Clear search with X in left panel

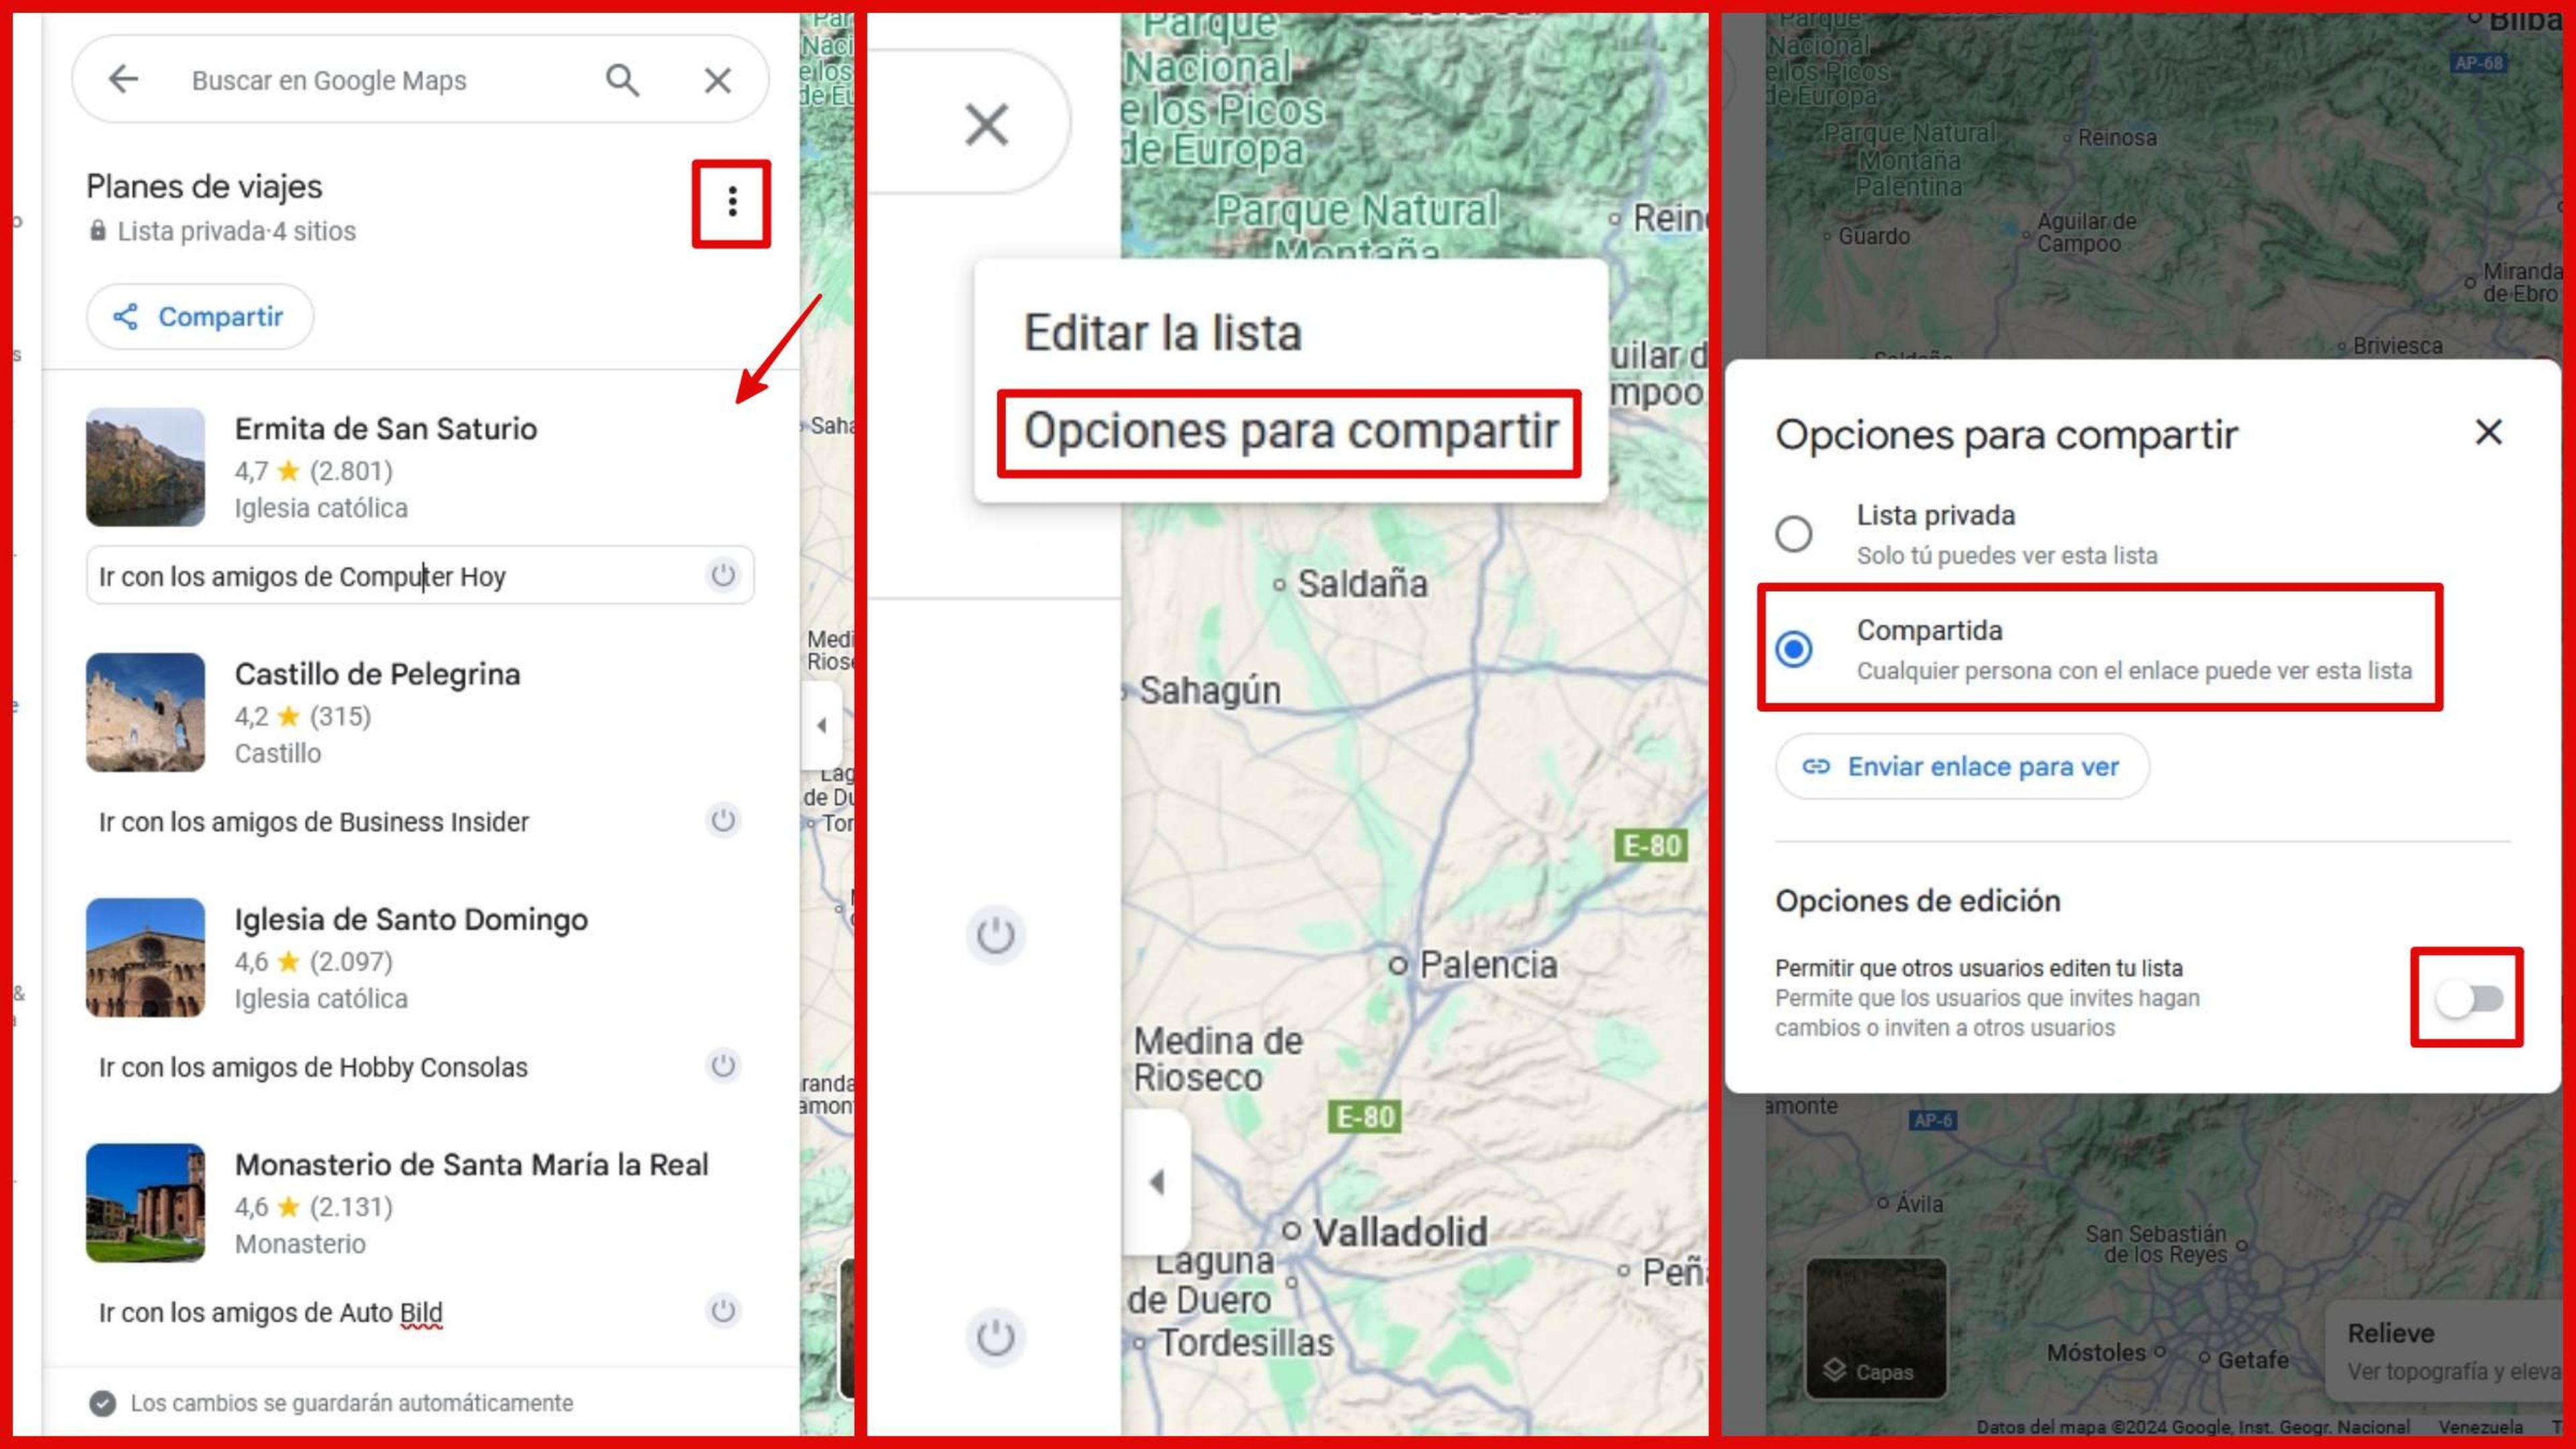718,80
